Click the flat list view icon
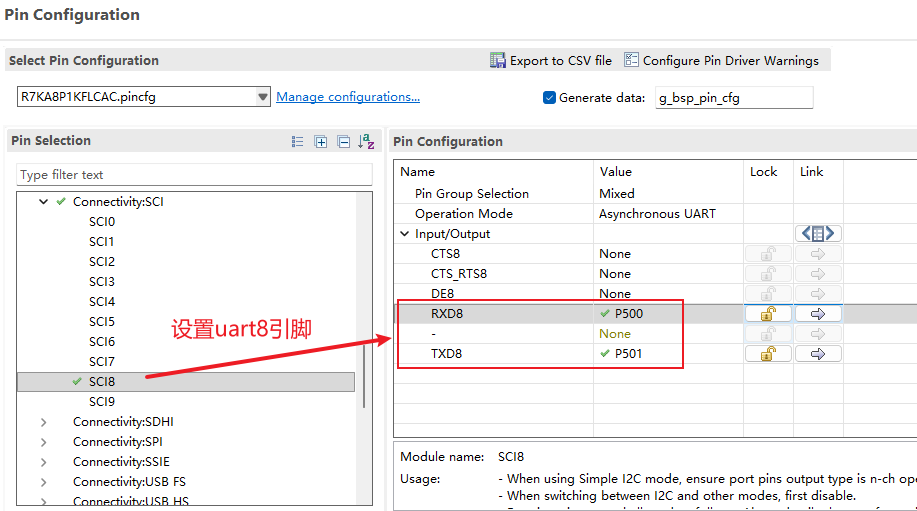This screenshot has width=917, height=511. (298, 141)
